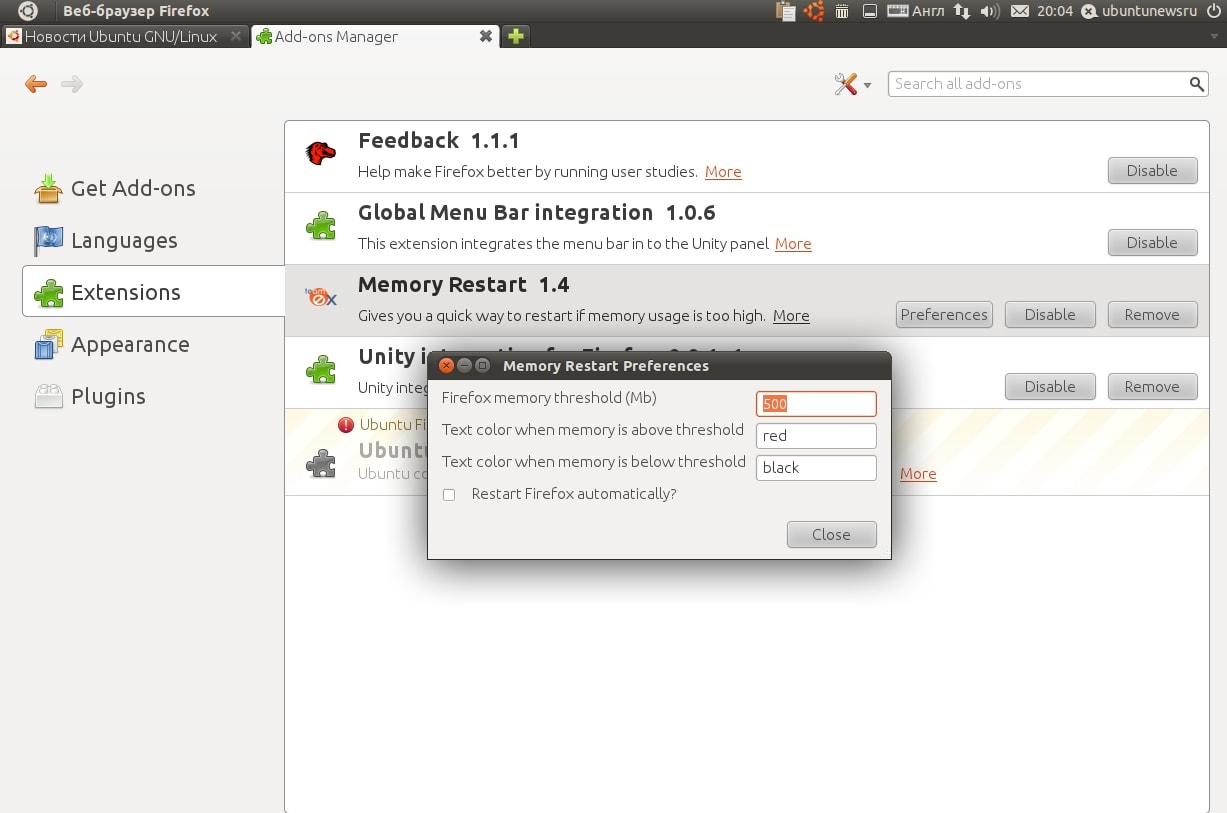This screenshot has height=813, width=1227.
Task: Click the below-threshold text color field
Action: 816,468
